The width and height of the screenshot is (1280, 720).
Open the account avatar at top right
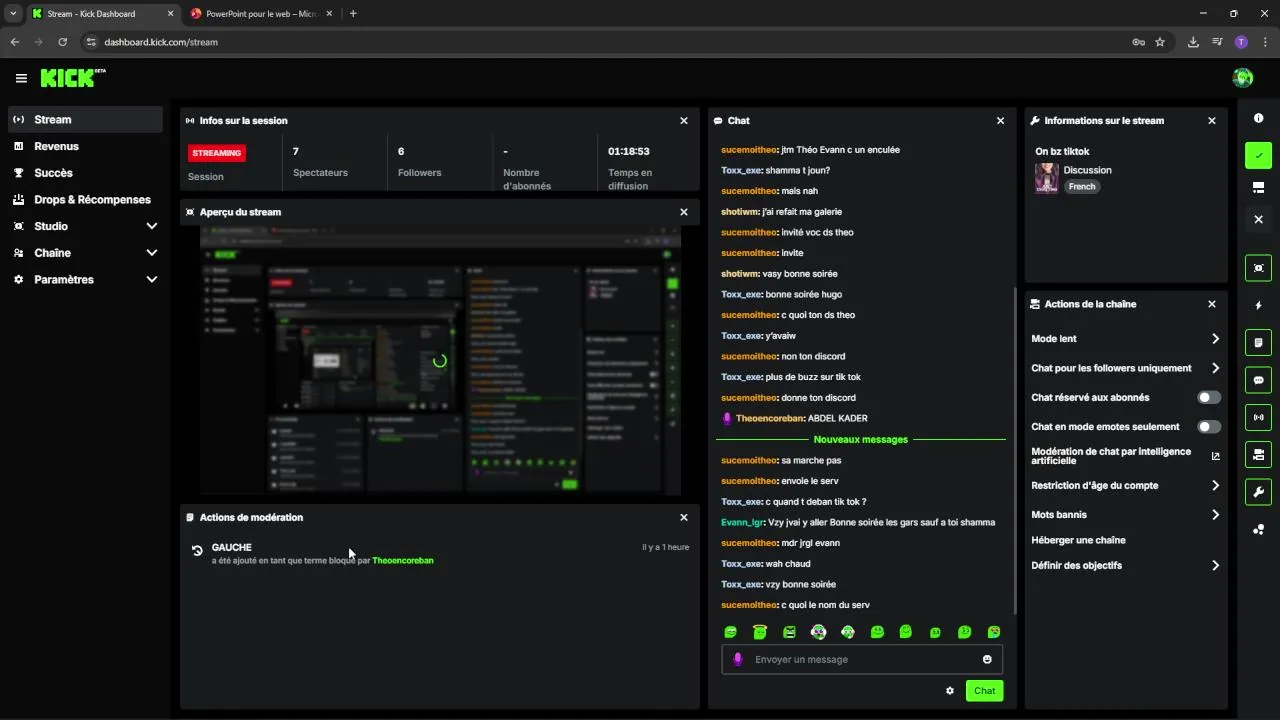pos(1243,77)
